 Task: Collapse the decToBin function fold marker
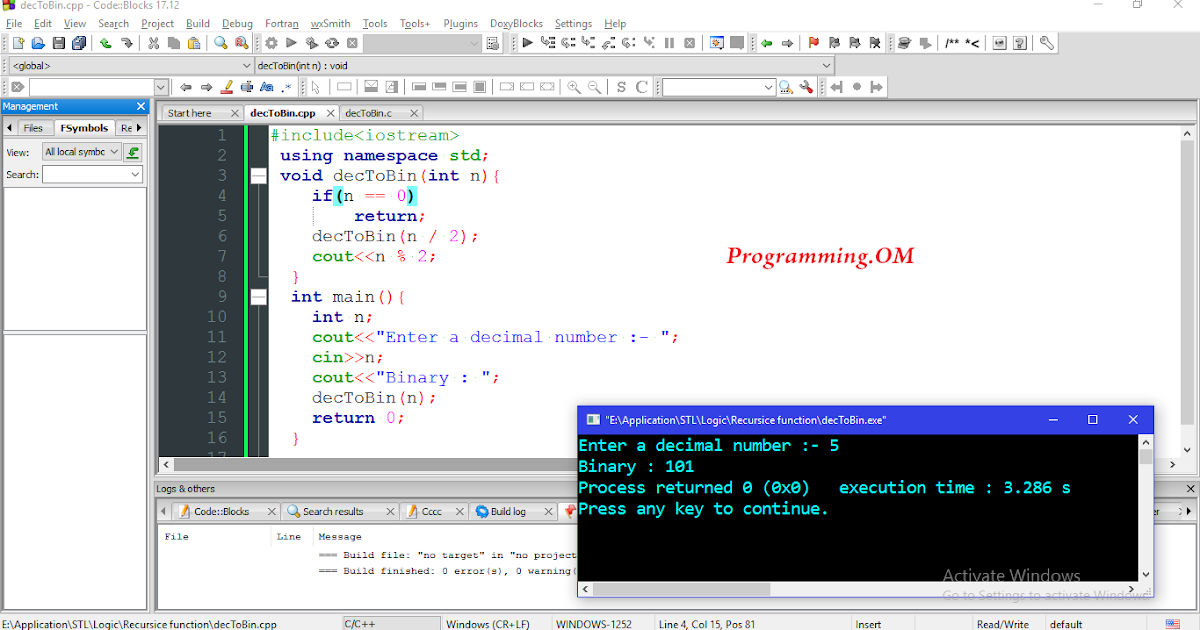click(x=259, y=176)
